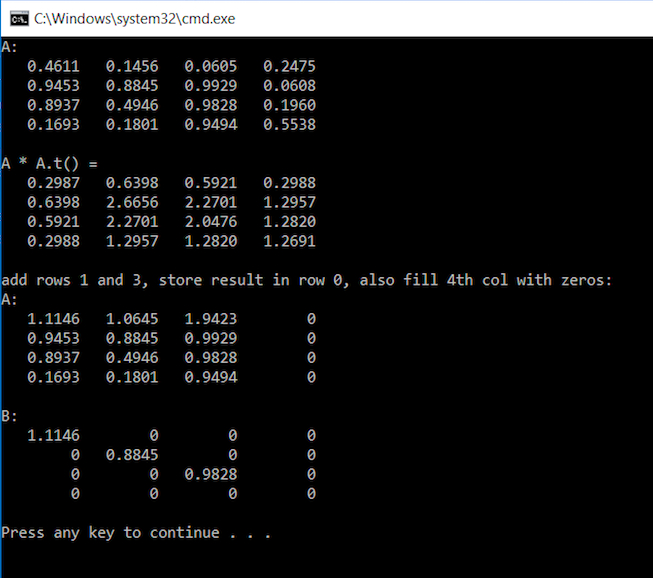Viewport: 653px width, 578px height.
Task: Select the value 0.9828 in matrix B
Action: click(211, 474)
